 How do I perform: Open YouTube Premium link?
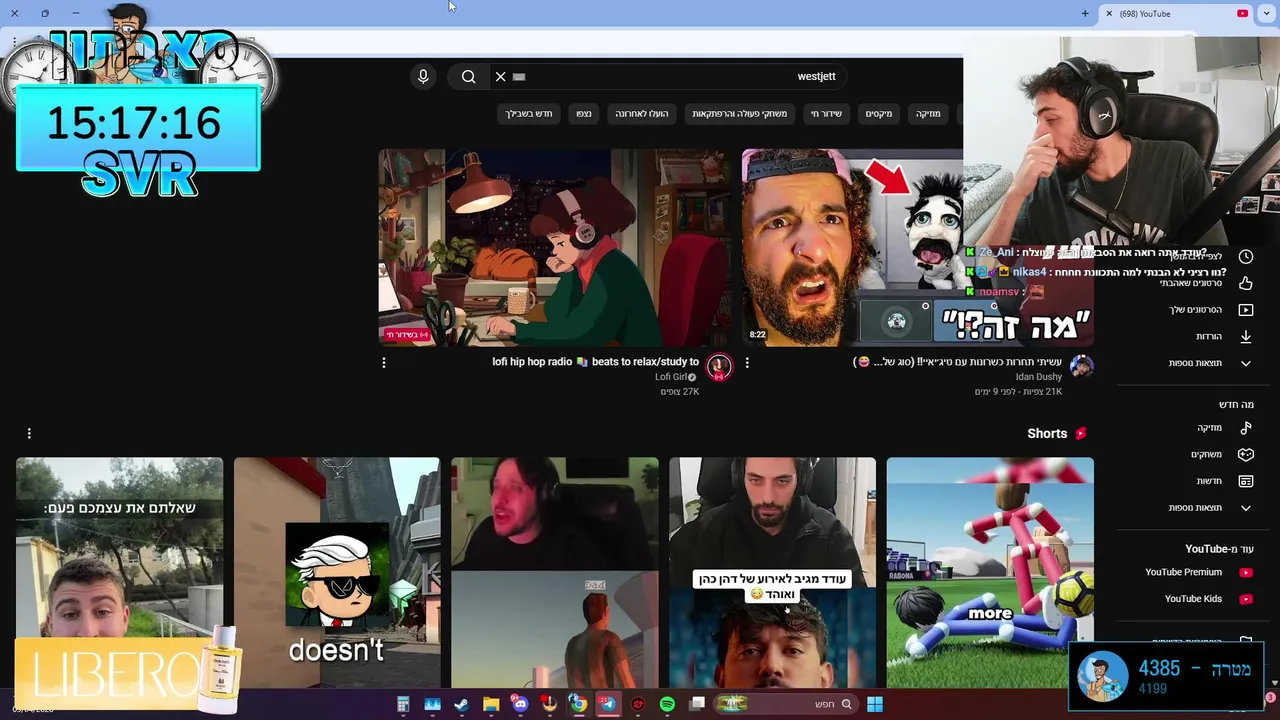click(1198, 572)
